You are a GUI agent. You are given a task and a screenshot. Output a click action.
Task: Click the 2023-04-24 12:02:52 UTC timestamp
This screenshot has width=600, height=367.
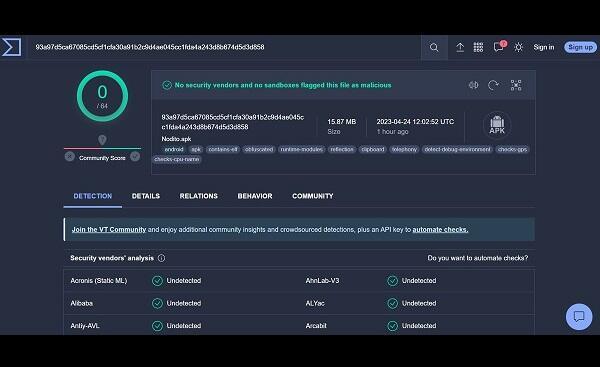[x=415, y=122]
